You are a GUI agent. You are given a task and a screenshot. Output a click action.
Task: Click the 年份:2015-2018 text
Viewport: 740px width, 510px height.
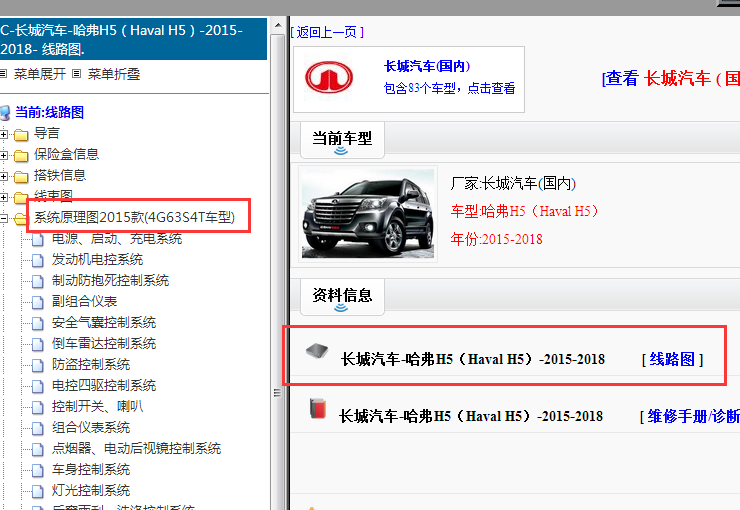pos(496,239)
